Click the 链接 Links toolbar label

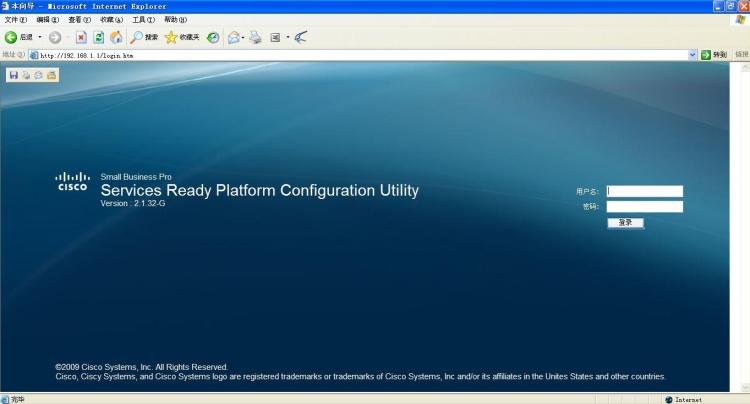pyautogui.click(x=741, y=55)
